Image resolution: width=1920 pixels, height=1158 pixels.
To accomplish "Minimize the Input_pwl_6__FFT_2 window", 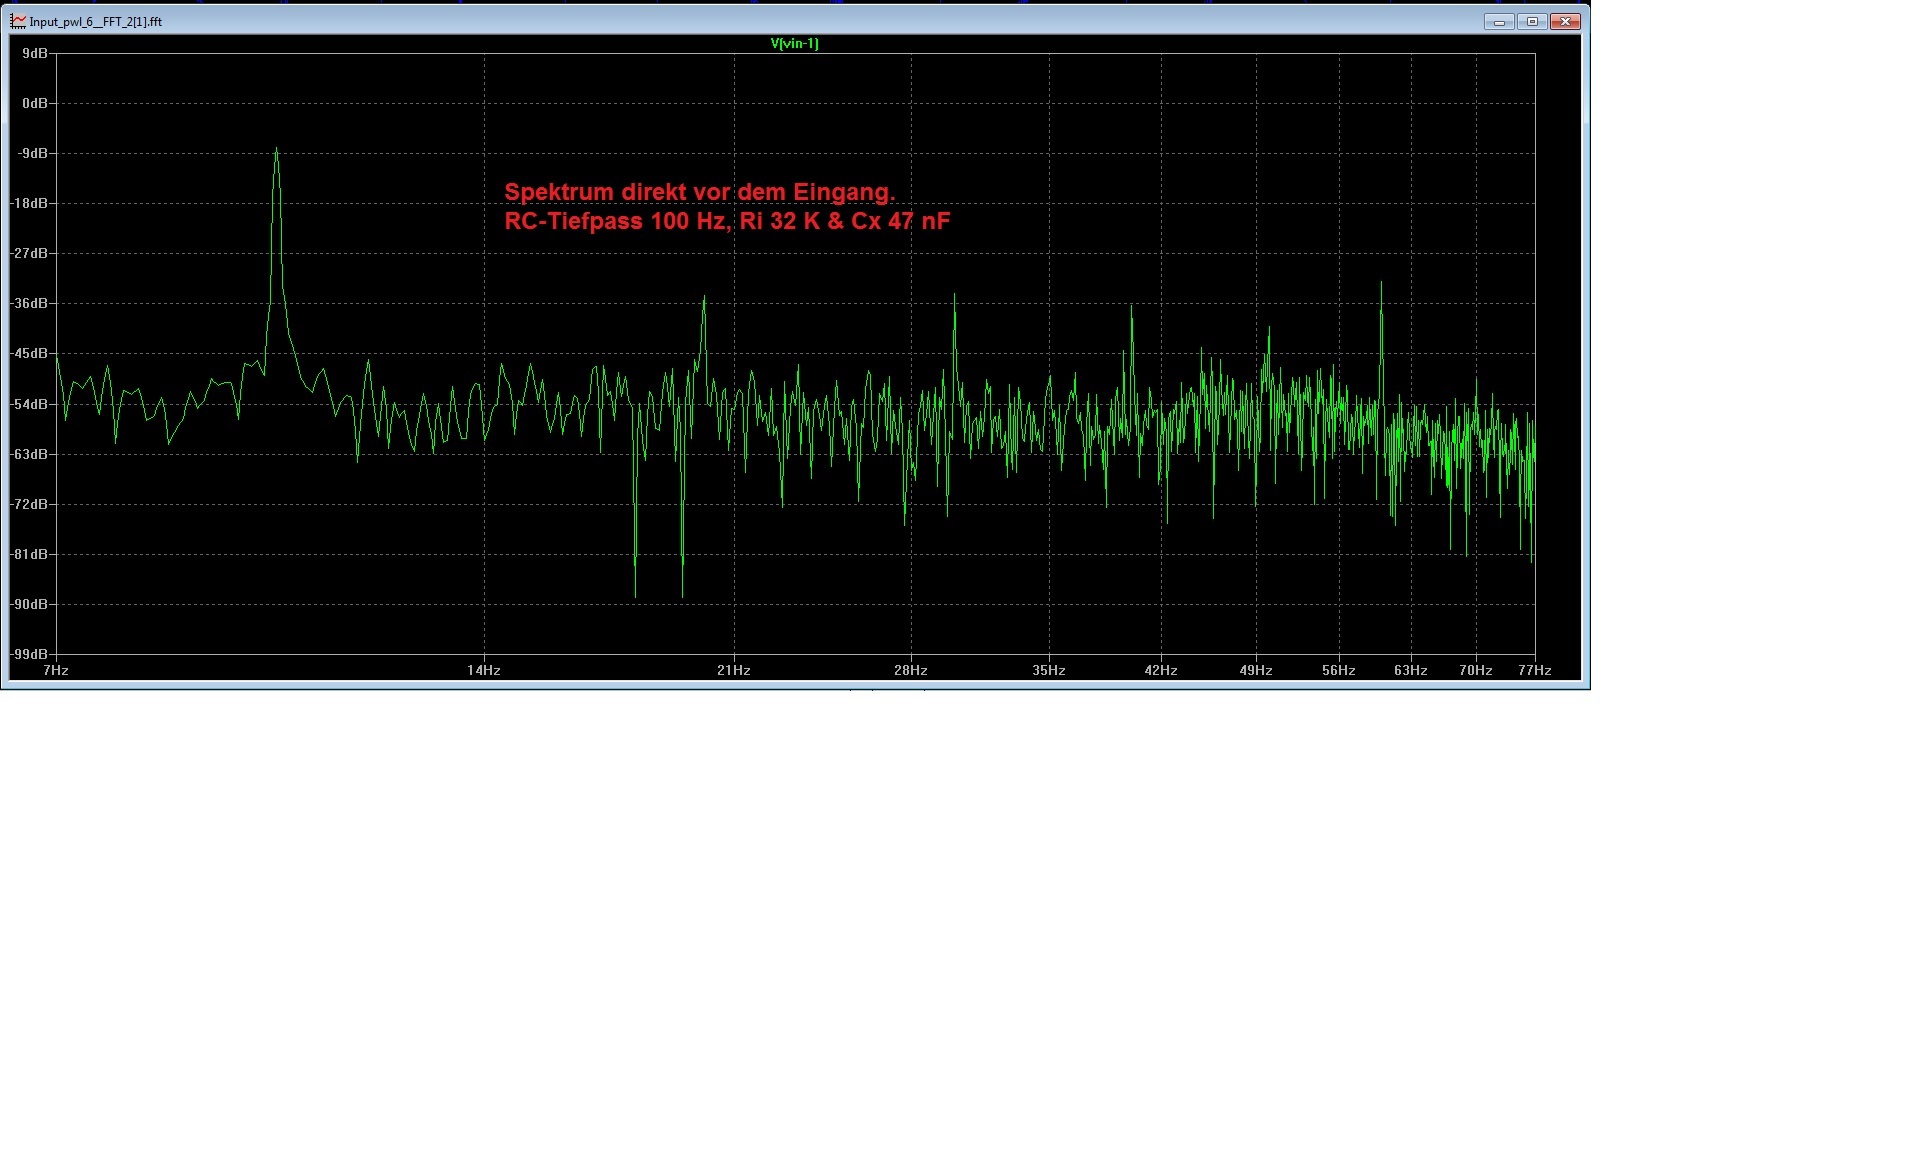I will (1498, 21).
